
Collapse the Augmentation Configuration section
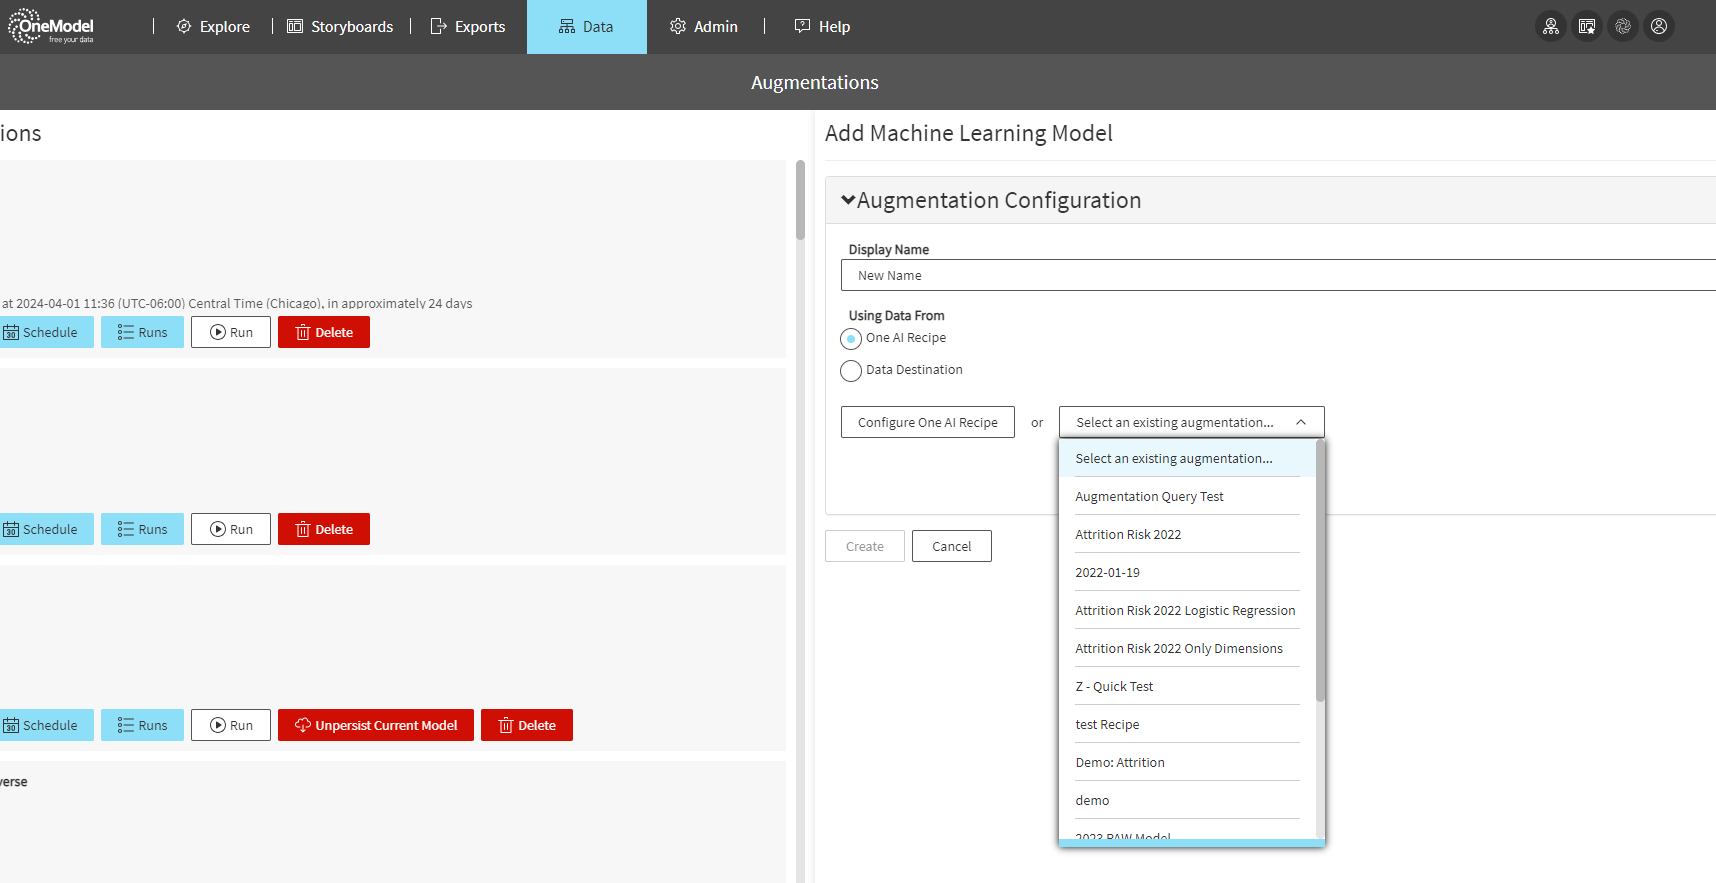(848, 200)
